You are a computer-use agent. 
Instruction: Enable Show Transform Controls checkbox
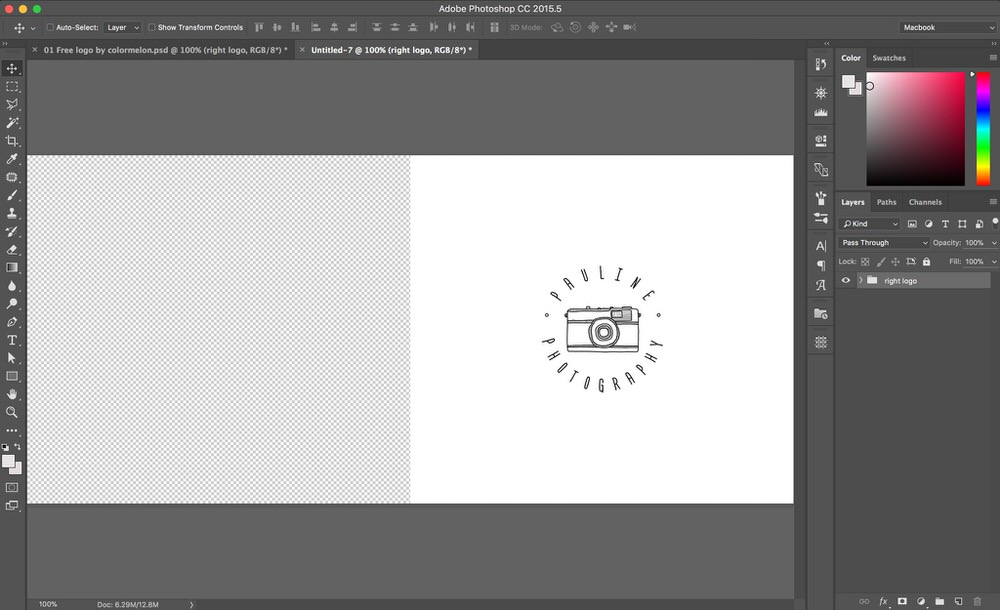152,27
